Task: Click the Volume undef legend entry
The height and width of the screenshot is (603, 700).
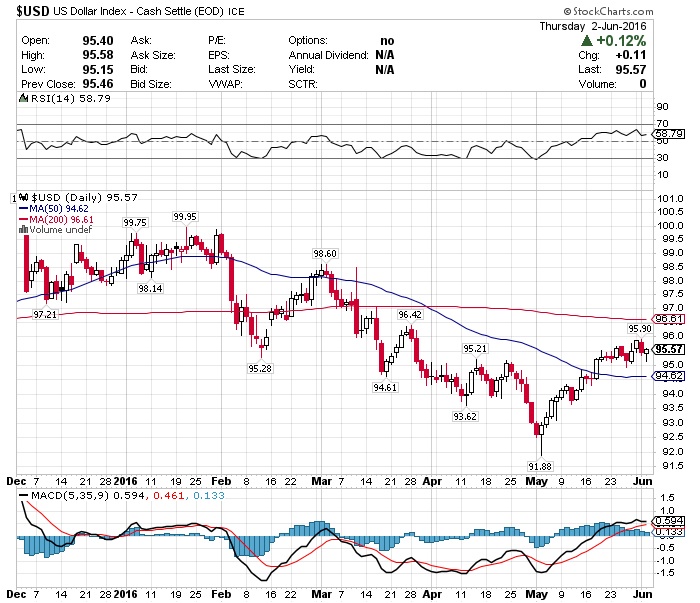Action: pos(55,229)
